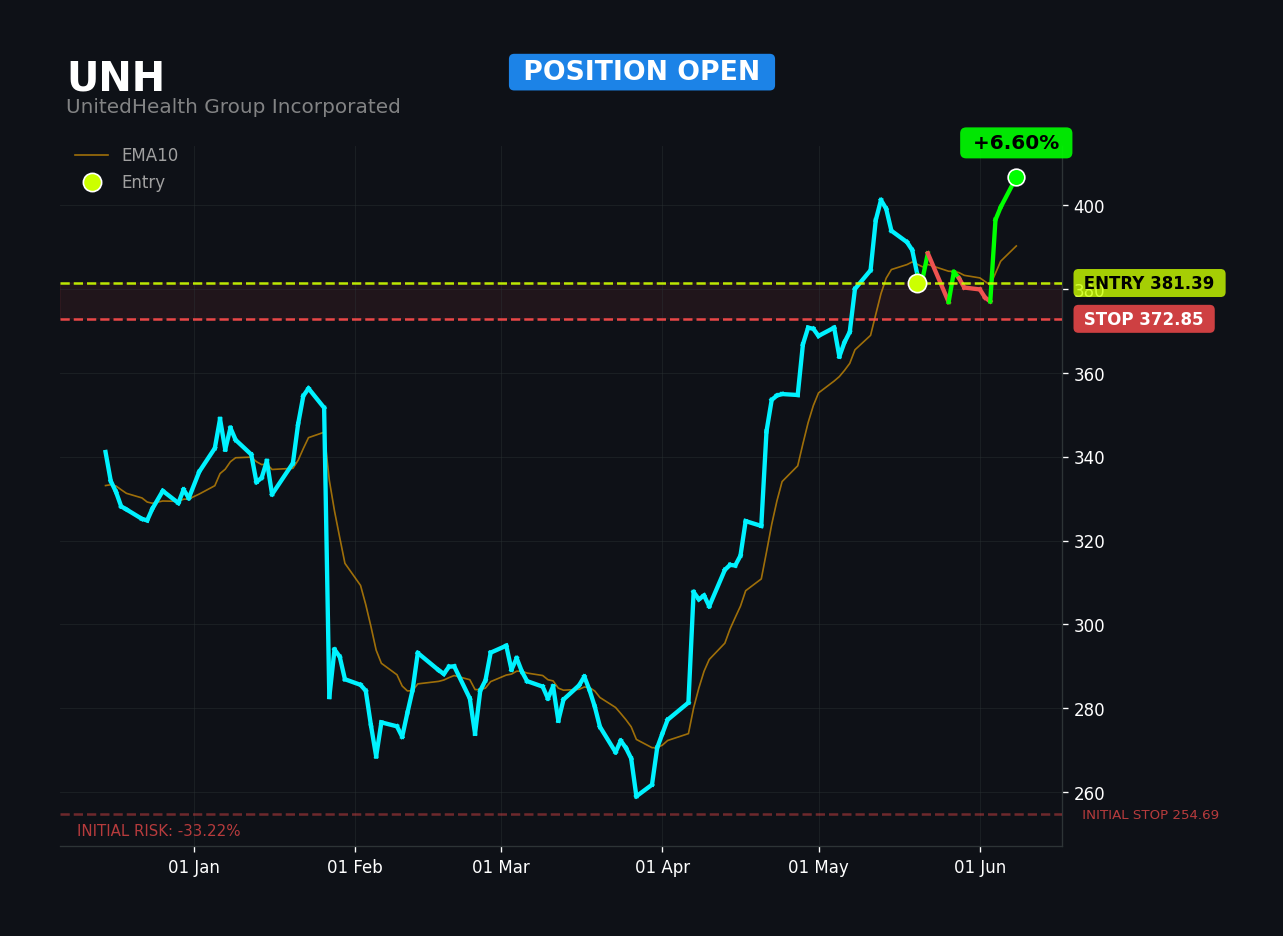Click the green current-price dot at chart end
Image resolution: width=1283 pixels, height=936 pixels.
pos(1016,177)
